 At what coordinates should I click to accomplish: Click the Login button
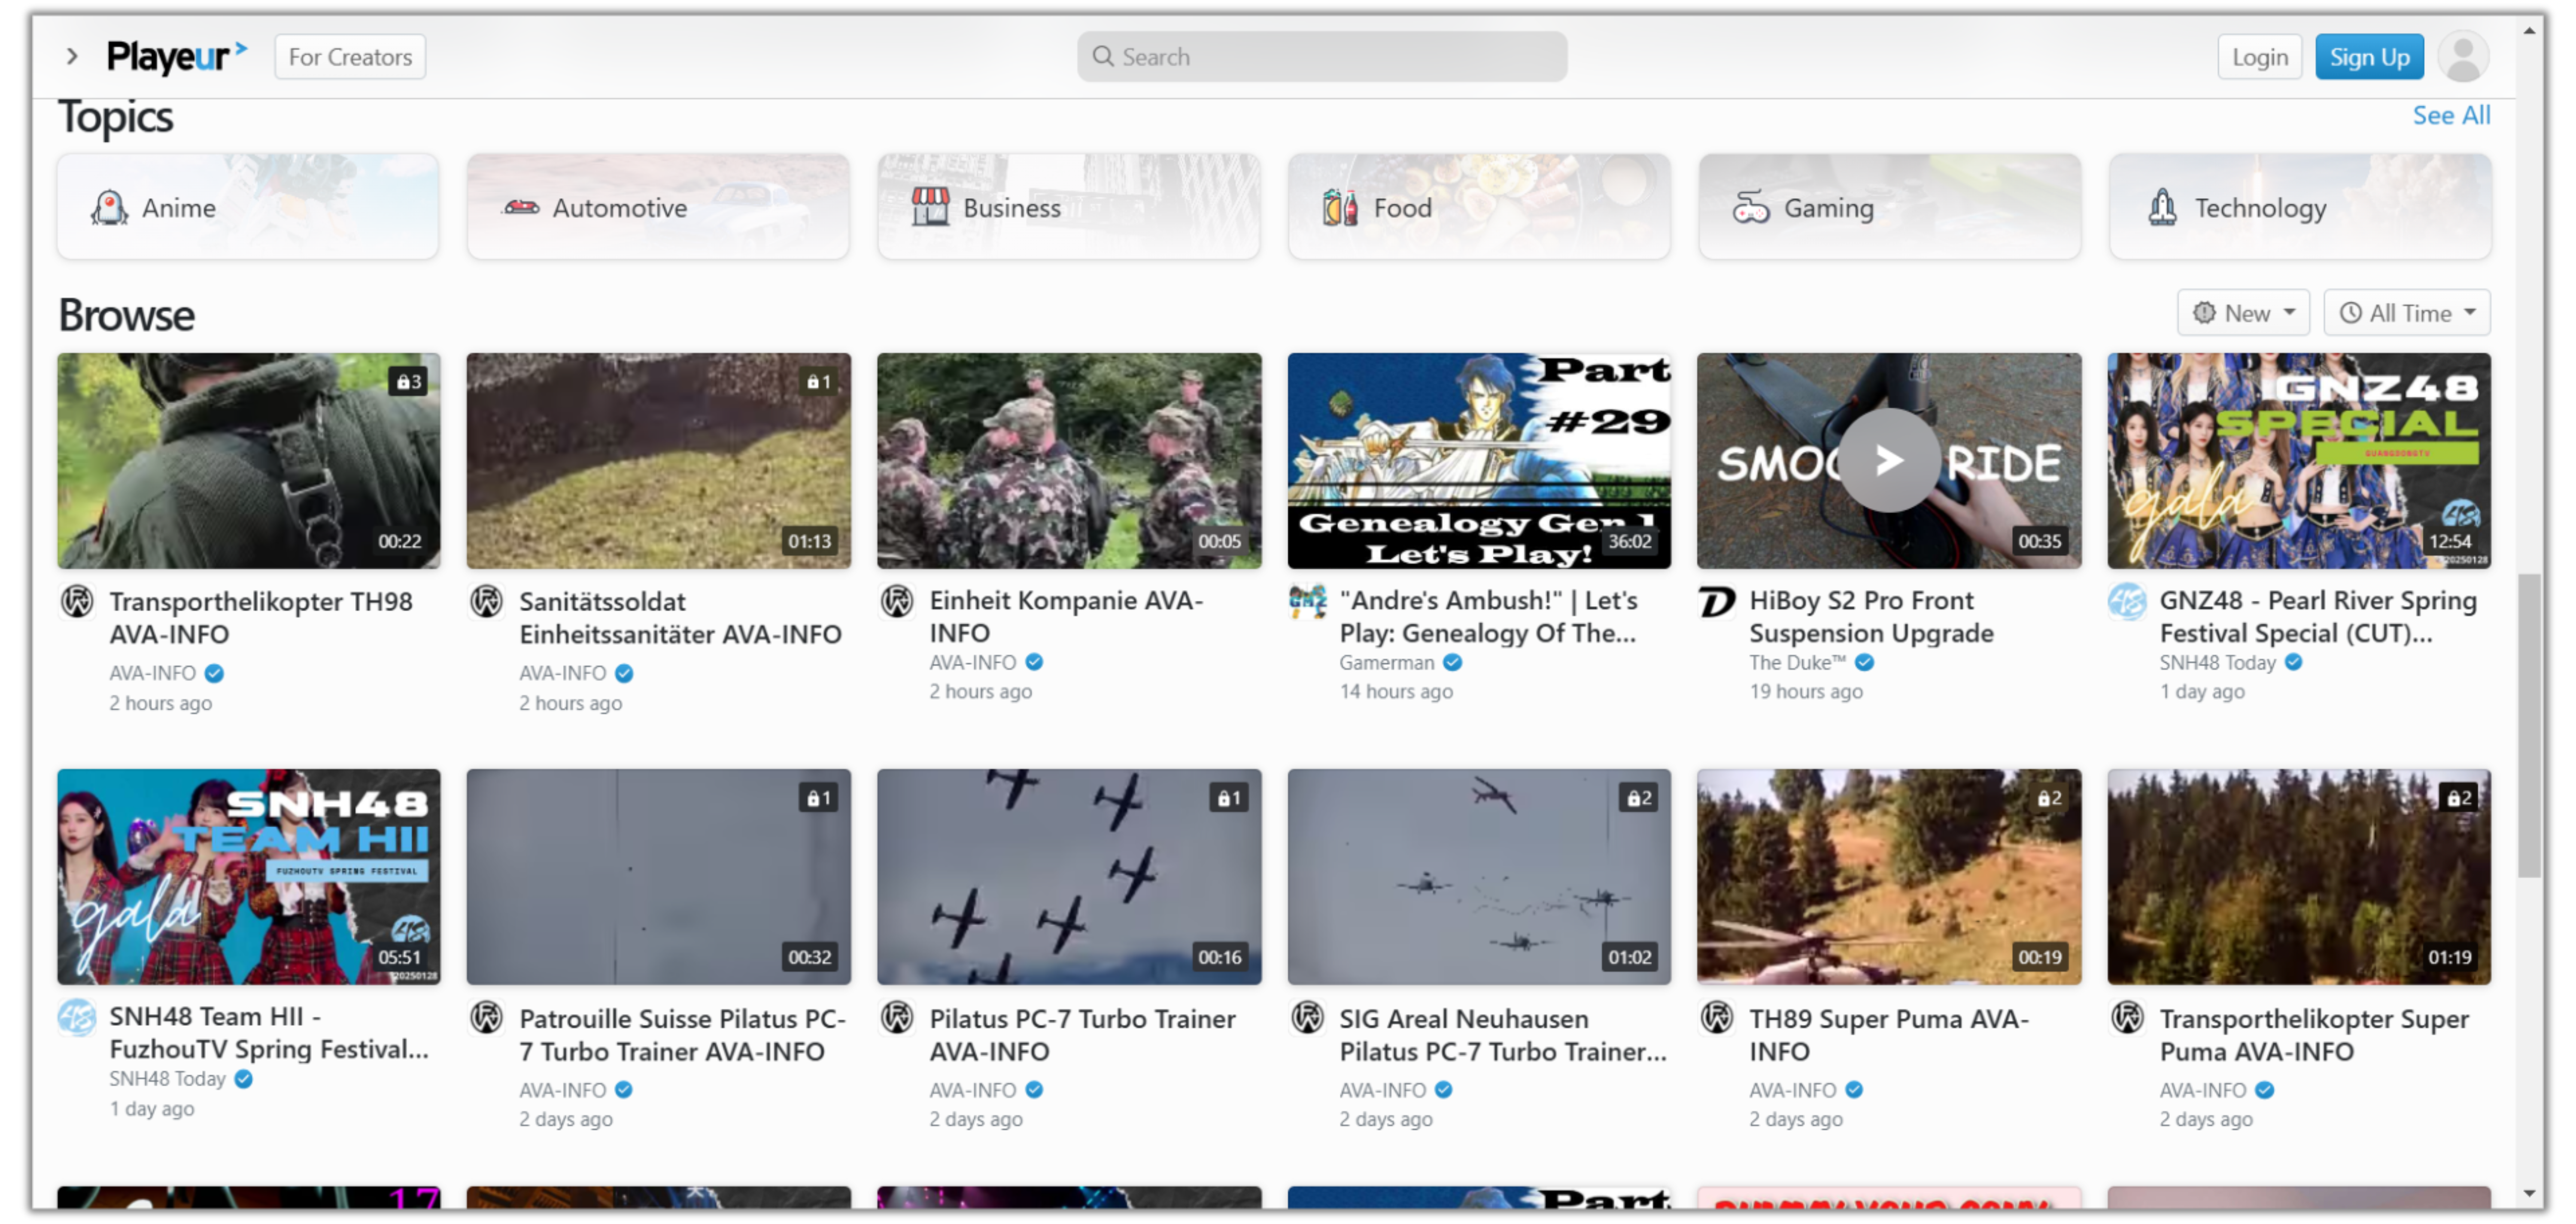[2259, 57]
